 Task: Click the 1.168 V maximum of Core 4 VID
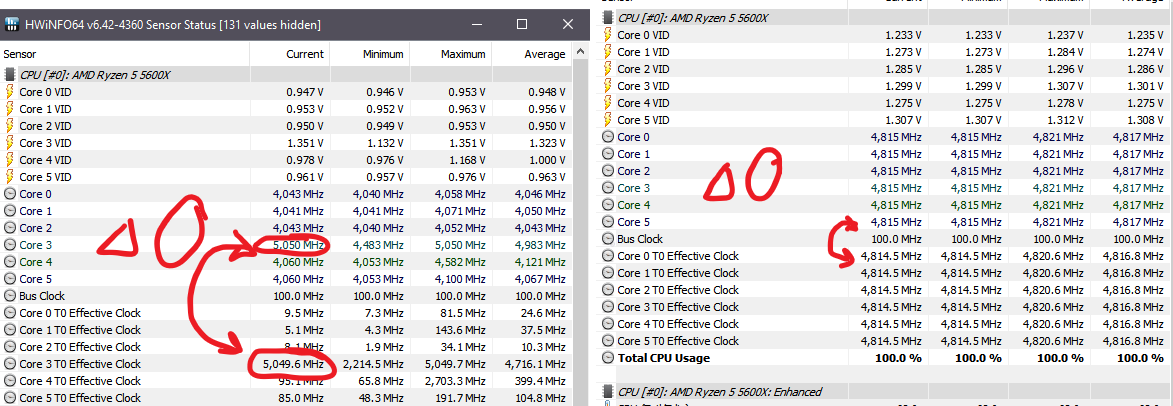pyautogui.click(x=468, y=160)
